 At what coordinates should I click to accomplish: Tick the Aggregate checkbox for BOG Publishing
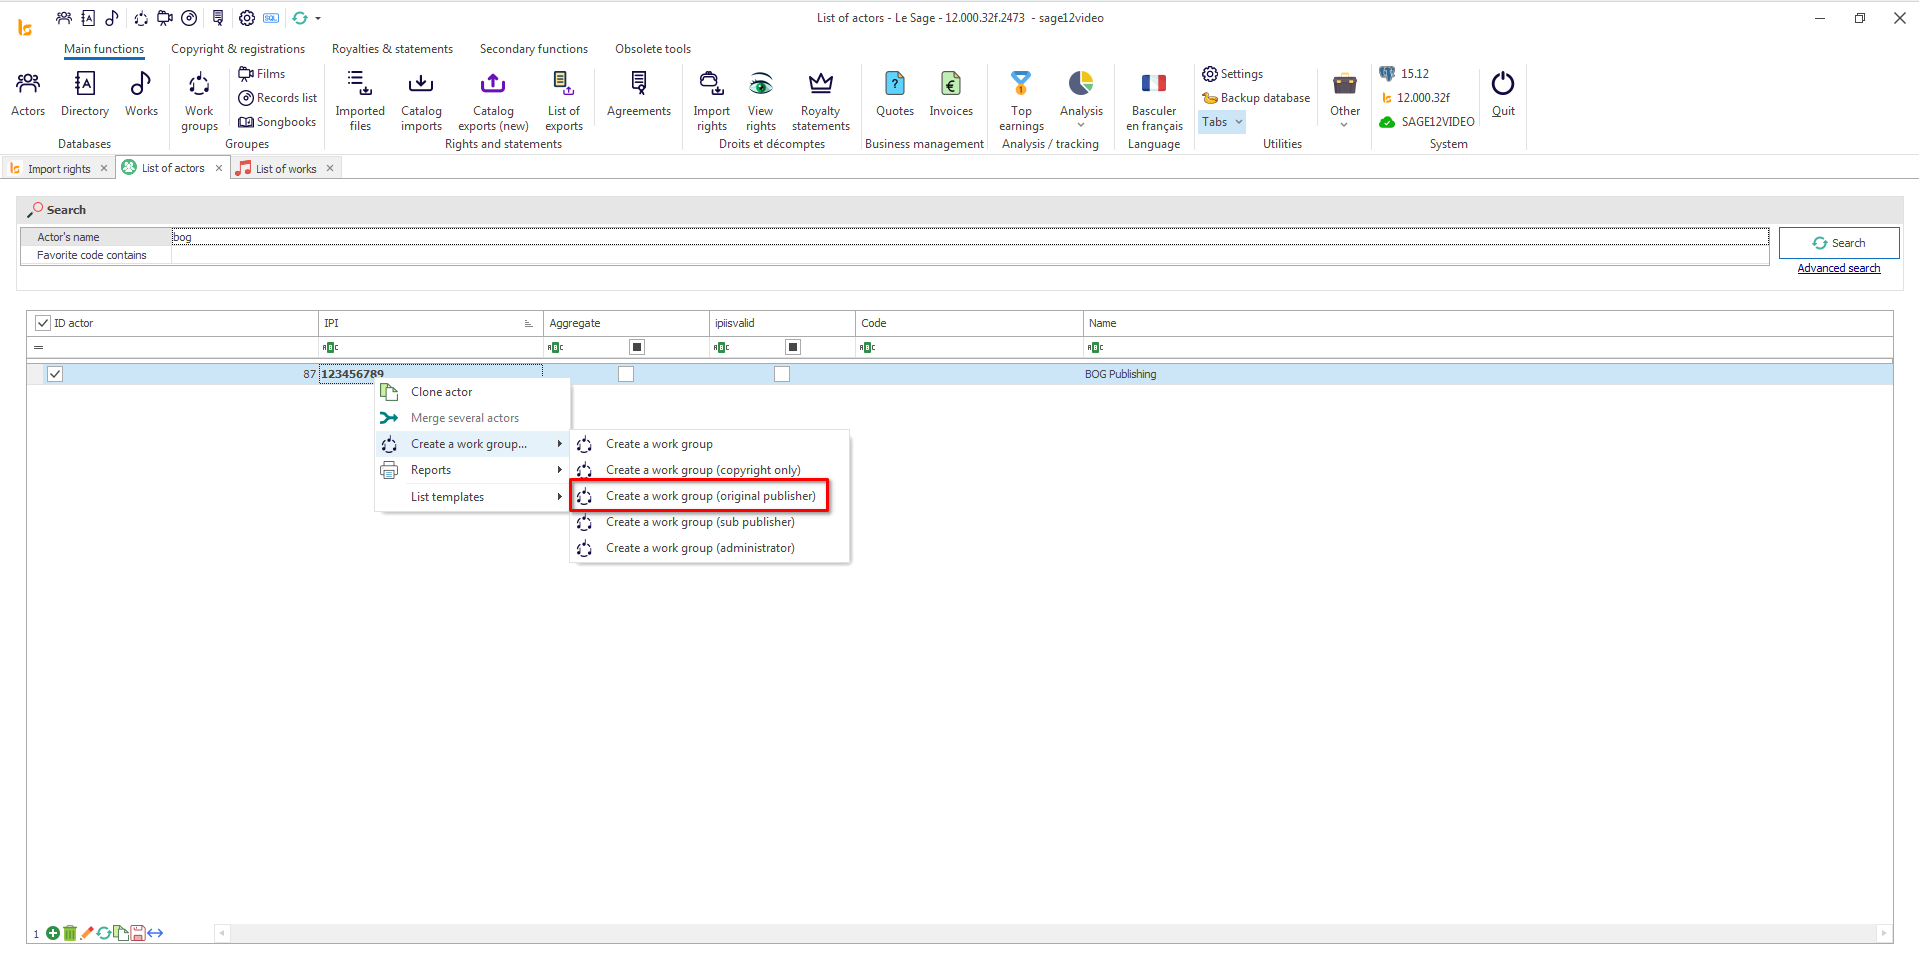click(626, 374)
